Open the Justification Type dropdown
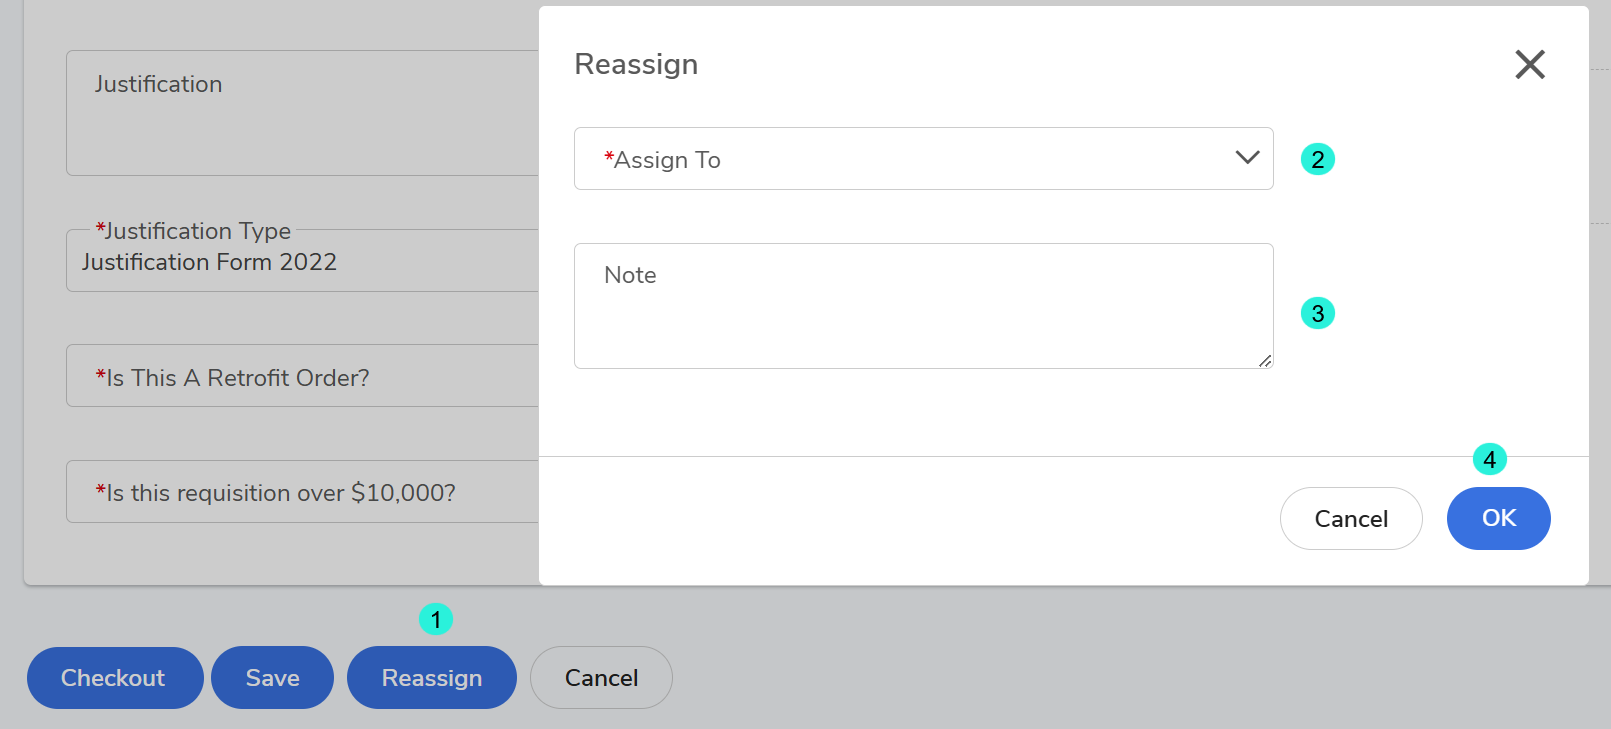 (x=302, y=262)
